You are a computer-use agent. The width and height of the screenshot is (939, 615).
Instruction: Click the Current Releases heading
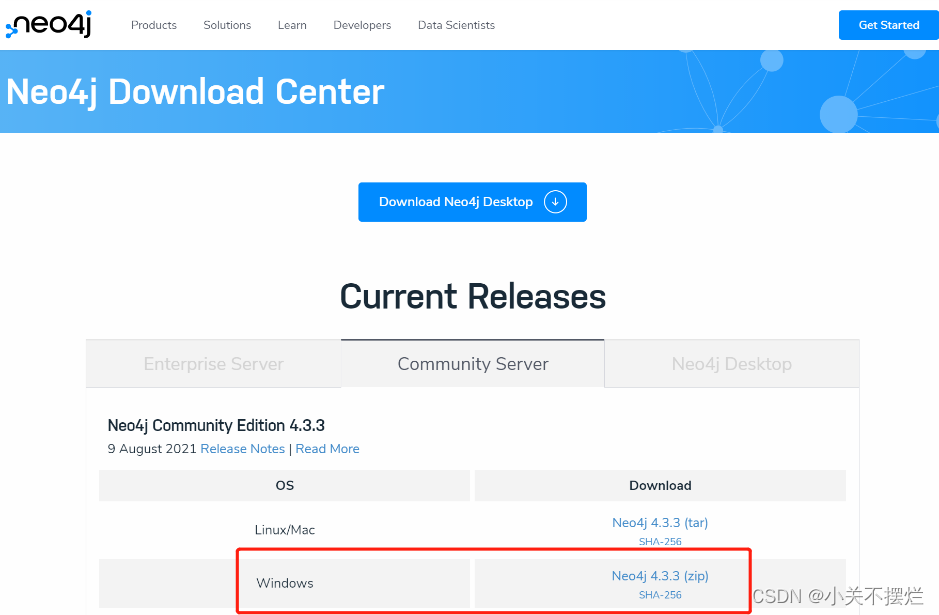(x=473, y=296)
